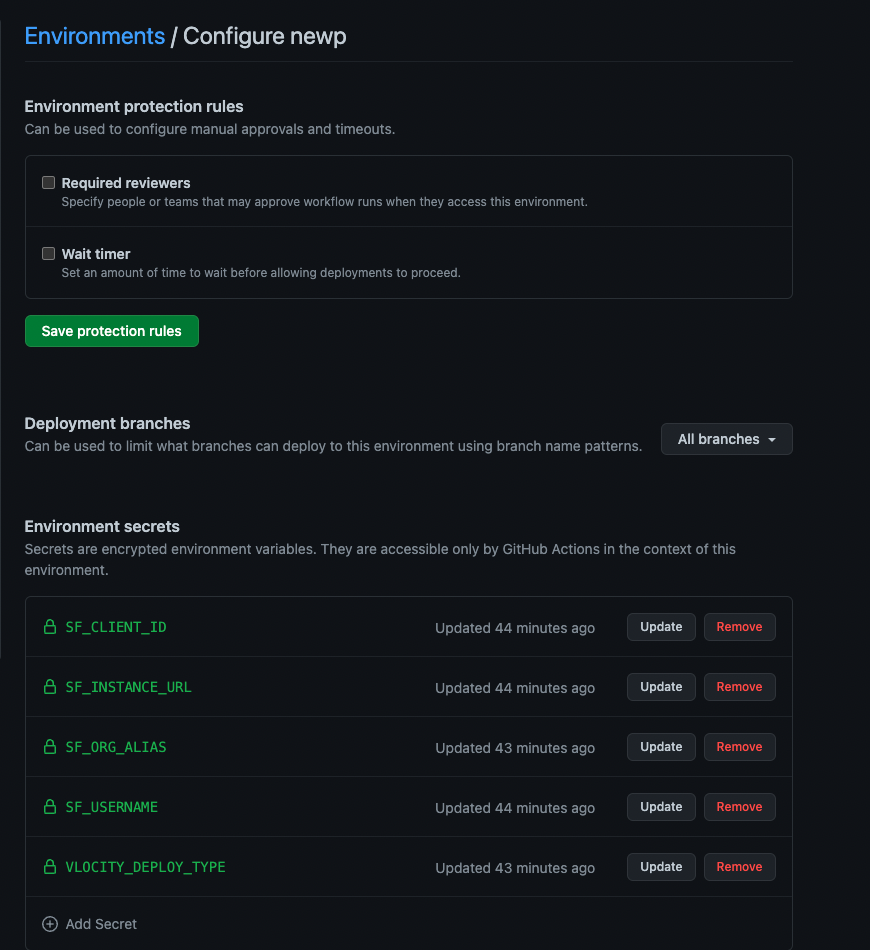The image size is (870, 950).
Task: Click Save protection rules
Action: 111,331
